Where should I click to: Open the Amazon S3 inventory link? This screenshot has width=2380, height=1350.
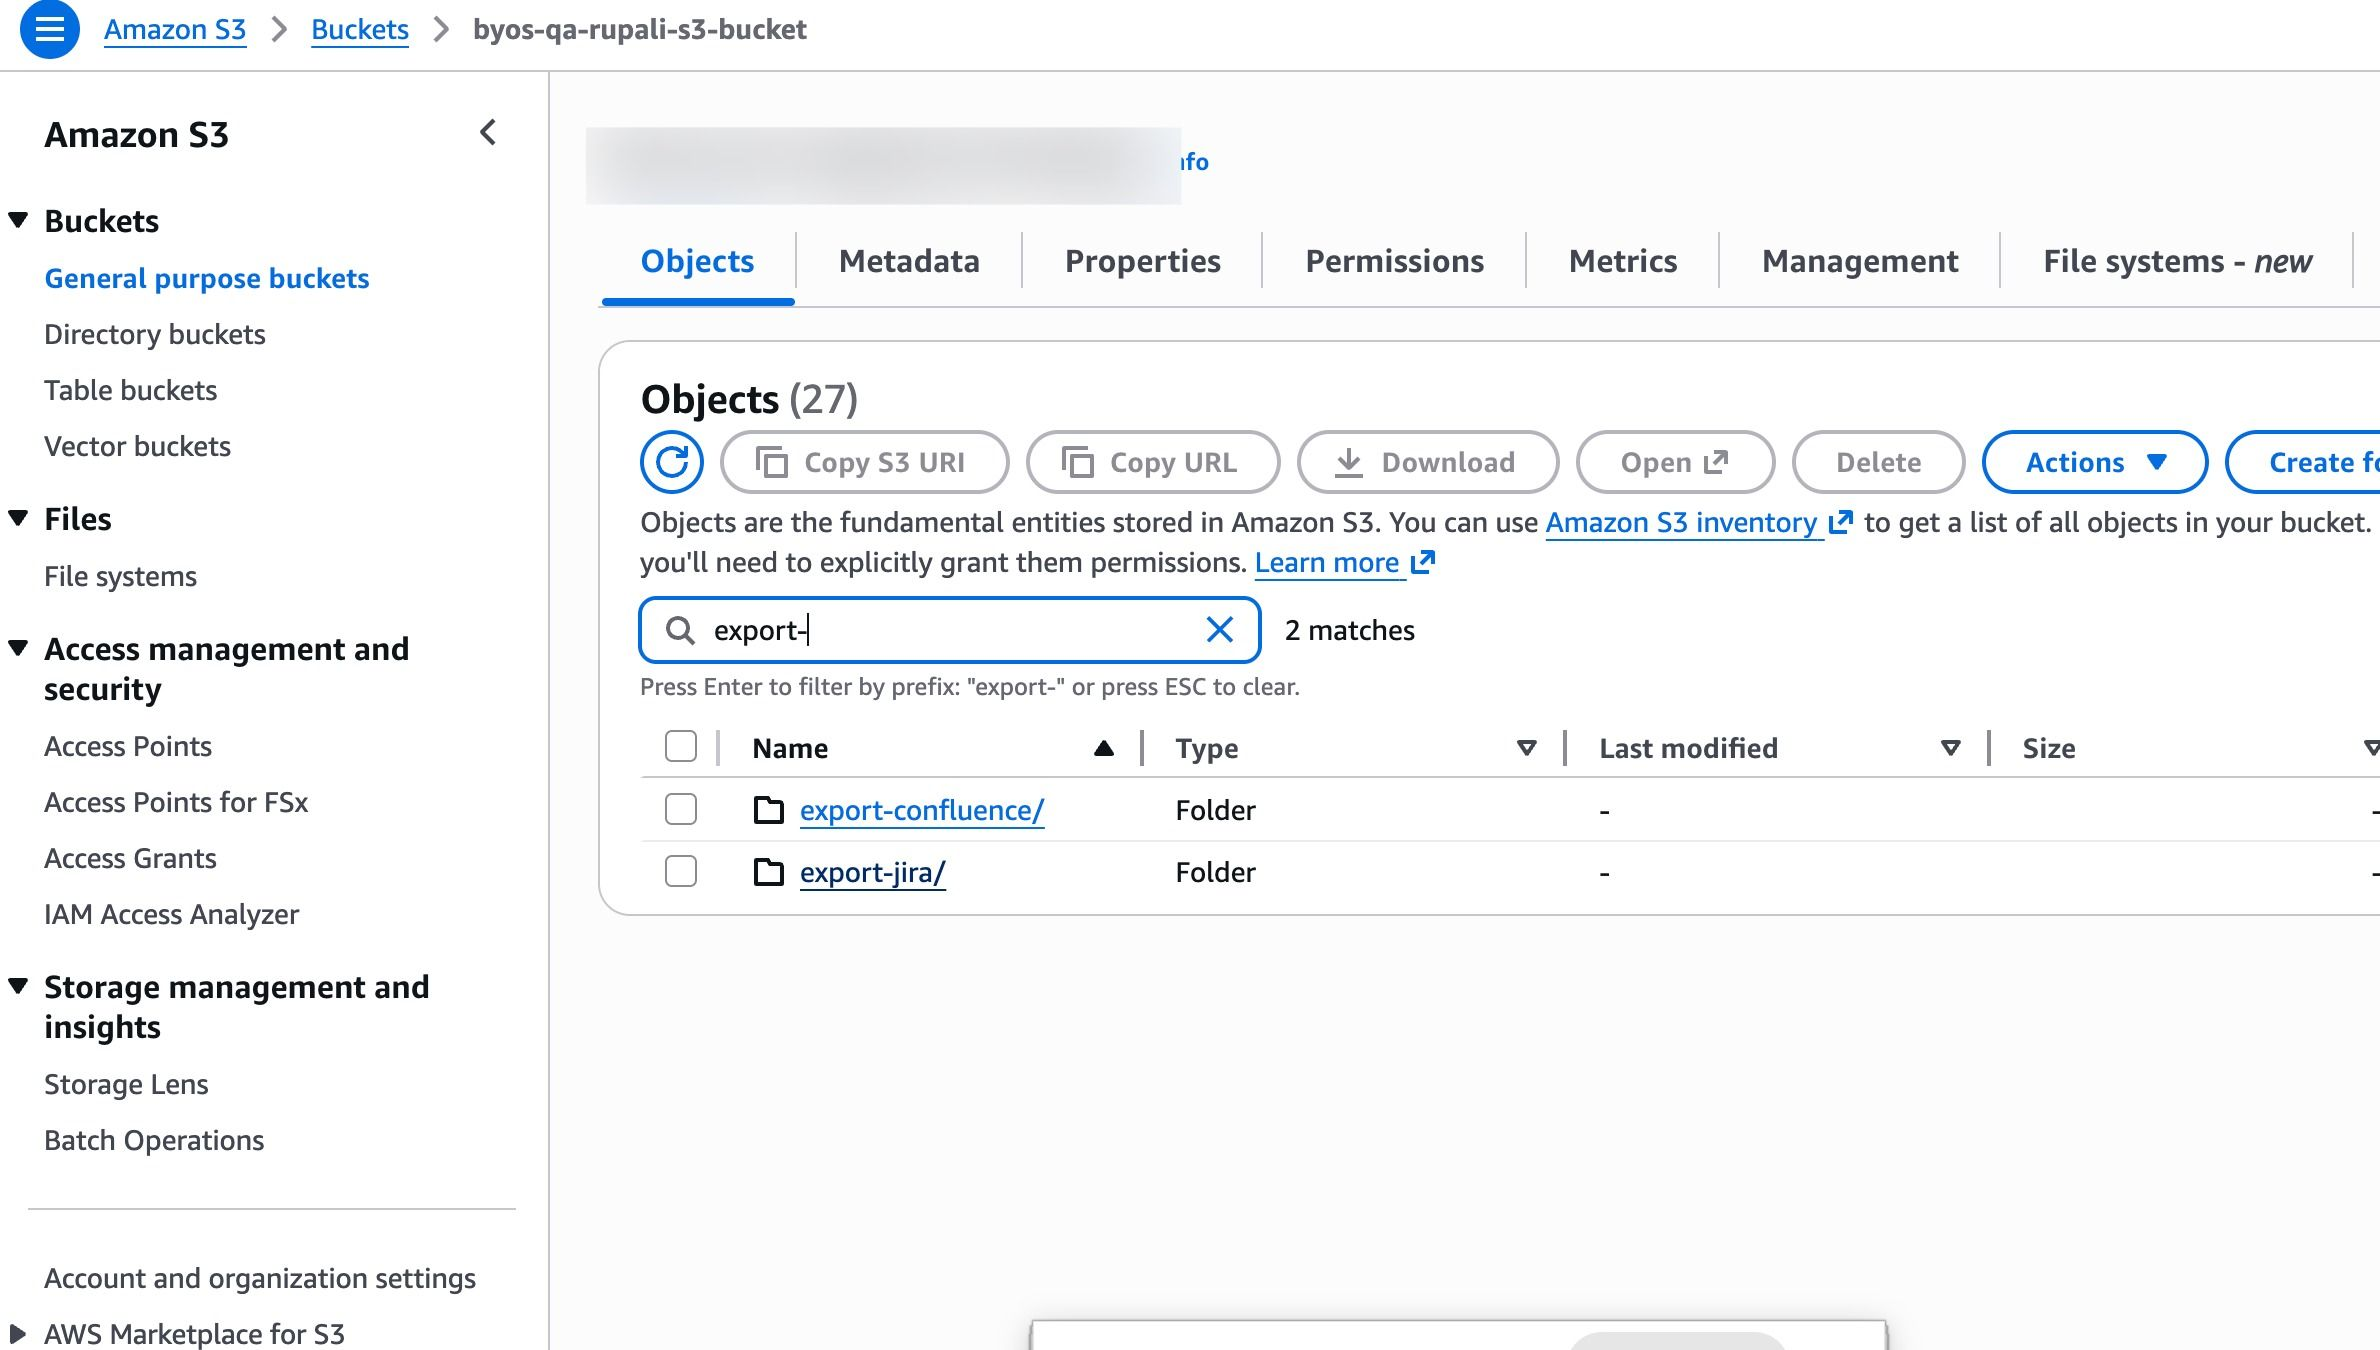point(1699,522)
